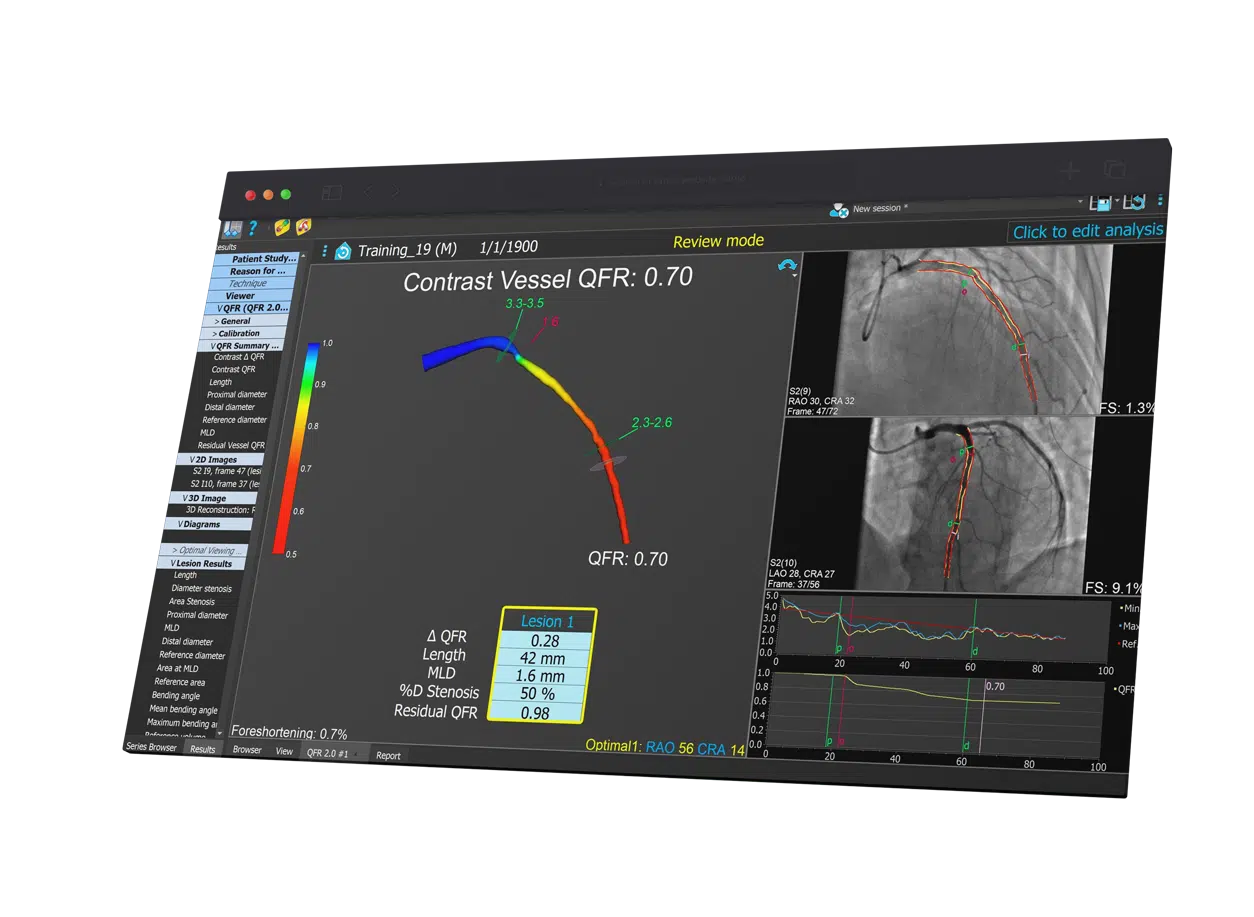Select Diameter stenosis in results tree
This screenshot has height=917, width=1254.
(x=201, y=589)
